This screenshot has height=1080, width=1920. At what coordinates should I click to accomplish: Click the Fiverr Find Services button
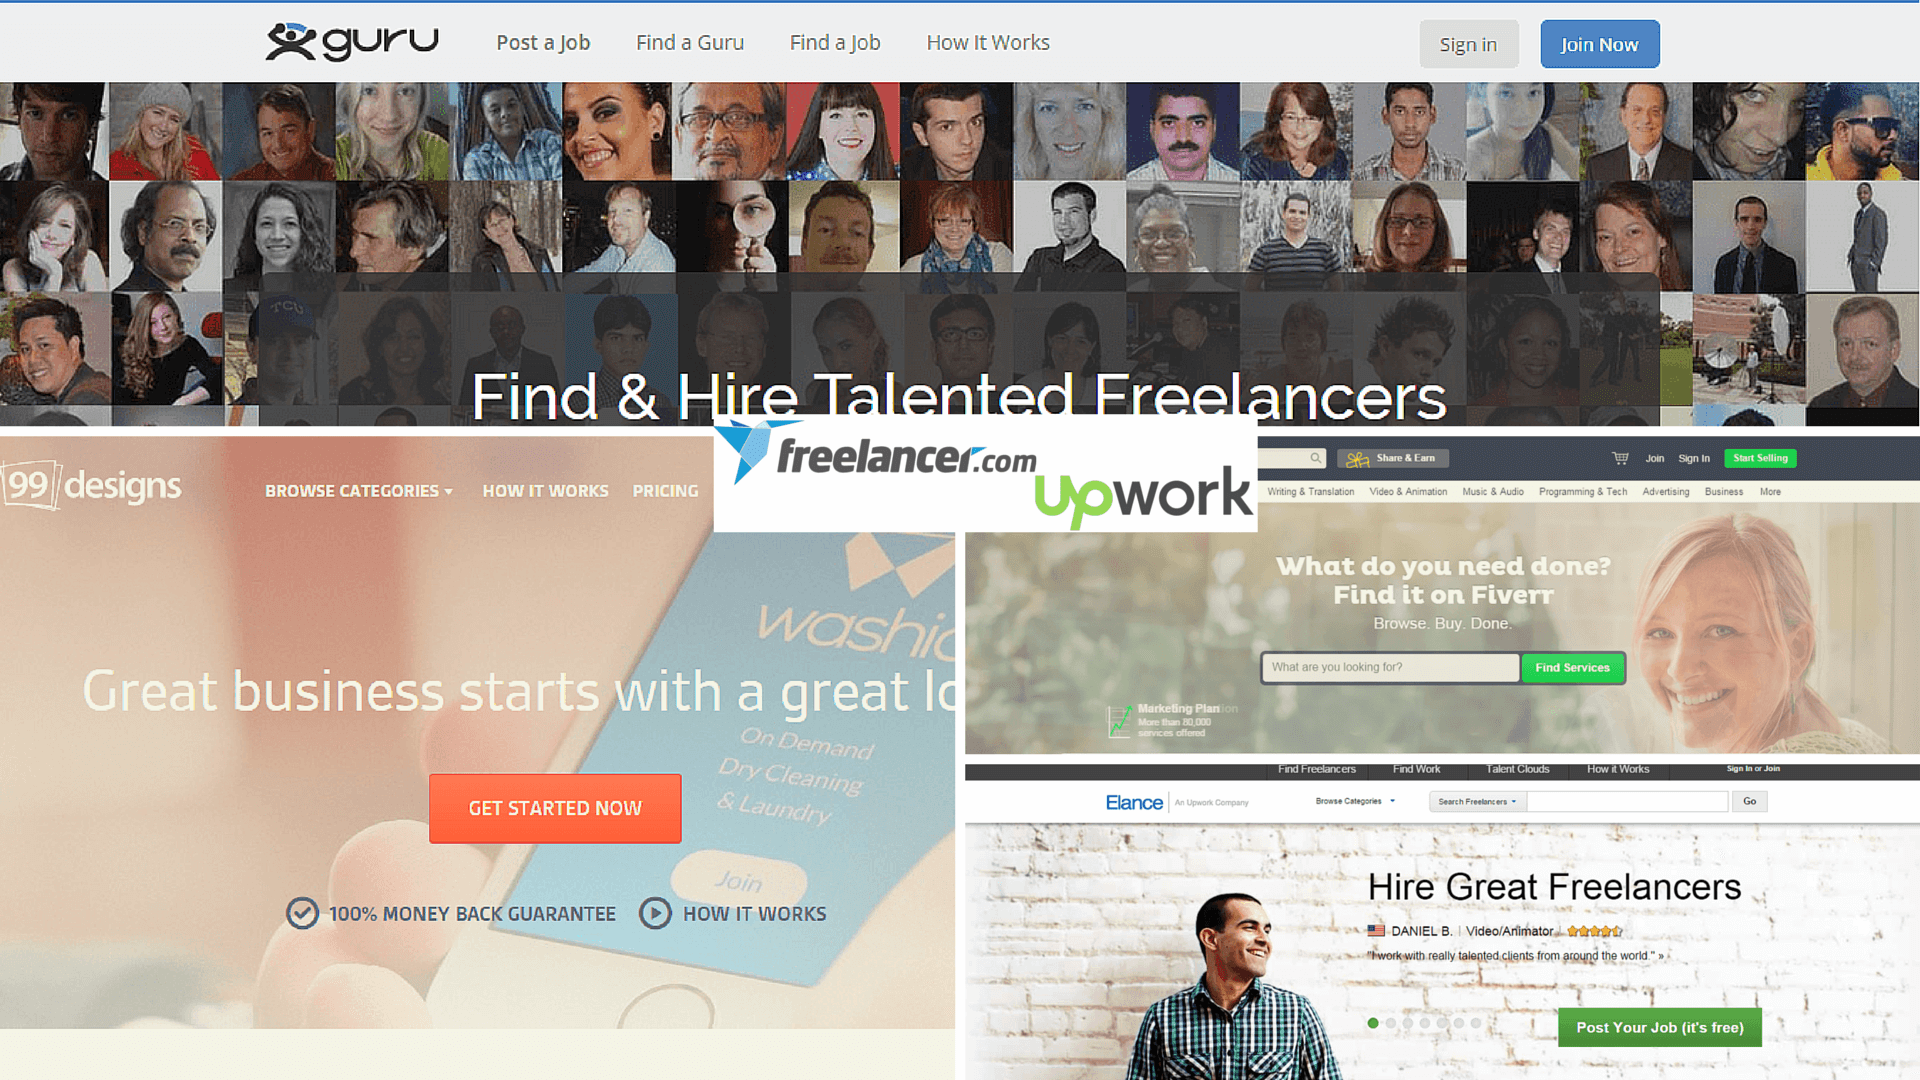click(x=1572, y=667)
